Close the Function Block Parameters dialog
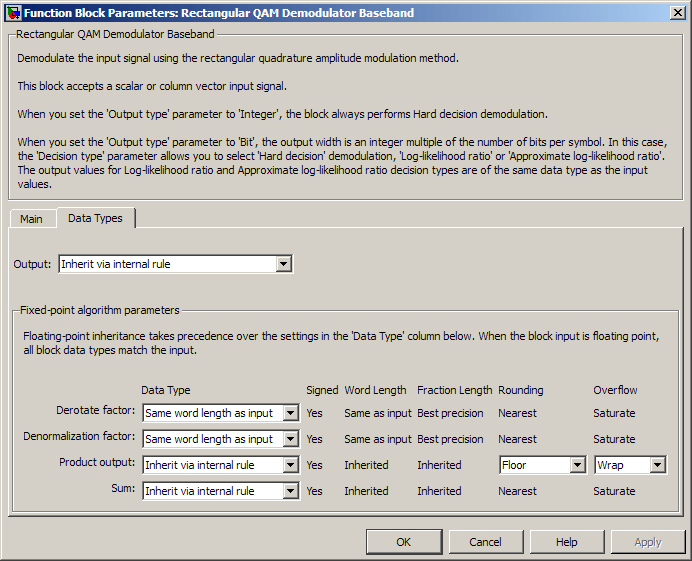 click(x=678, y=13)
